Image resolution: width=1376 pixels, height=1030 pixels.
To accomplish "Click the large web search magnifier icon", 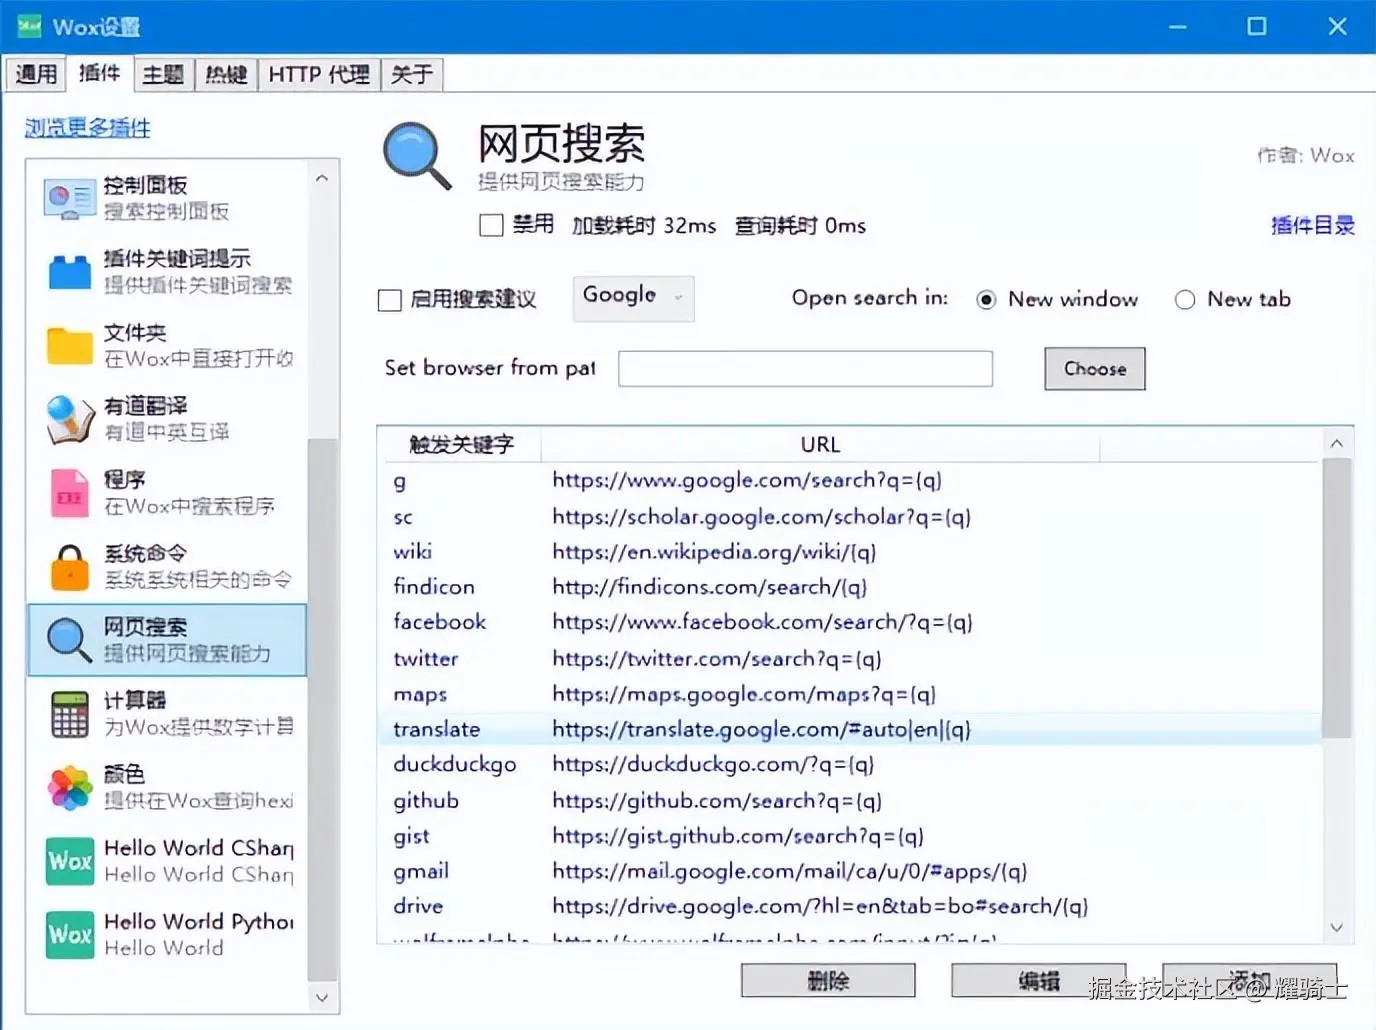I will [x=417, y=155].
